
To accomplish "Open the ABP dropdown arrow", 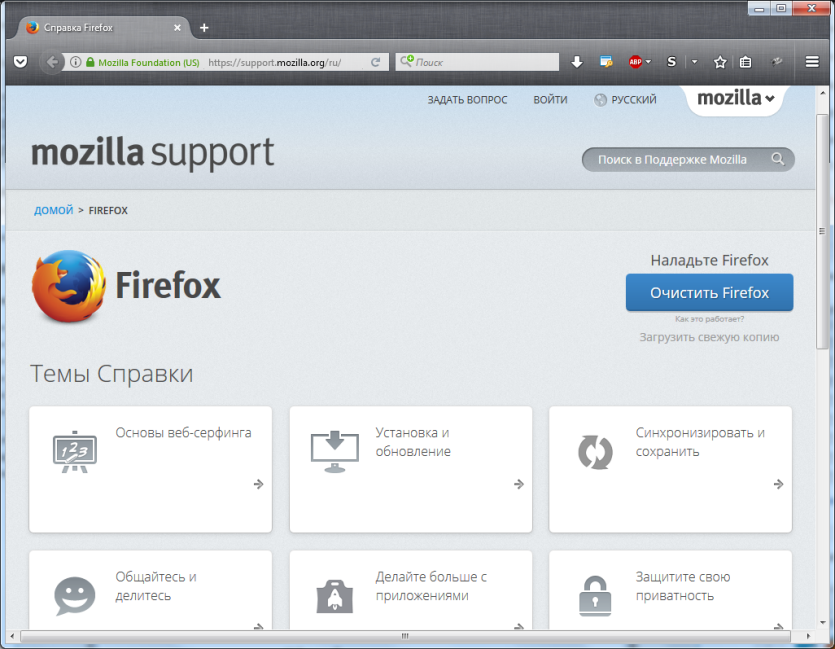I will click(648, 62).
